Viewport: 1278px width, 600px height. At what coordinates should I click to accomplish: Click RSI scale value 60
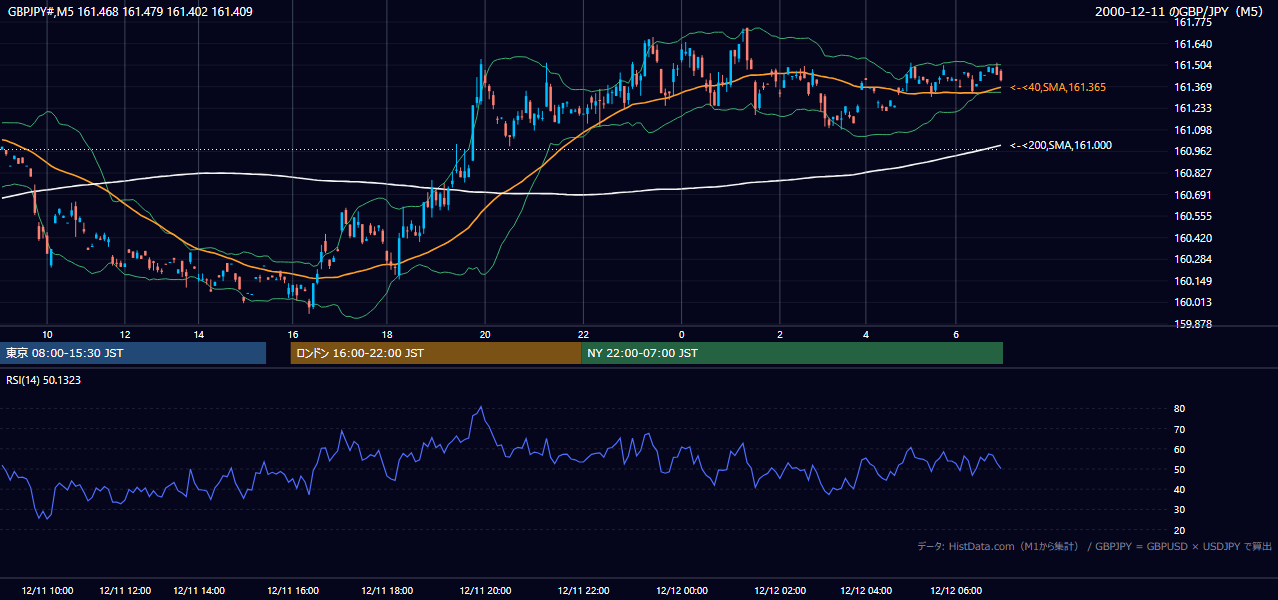click(x=1180, y=450)
